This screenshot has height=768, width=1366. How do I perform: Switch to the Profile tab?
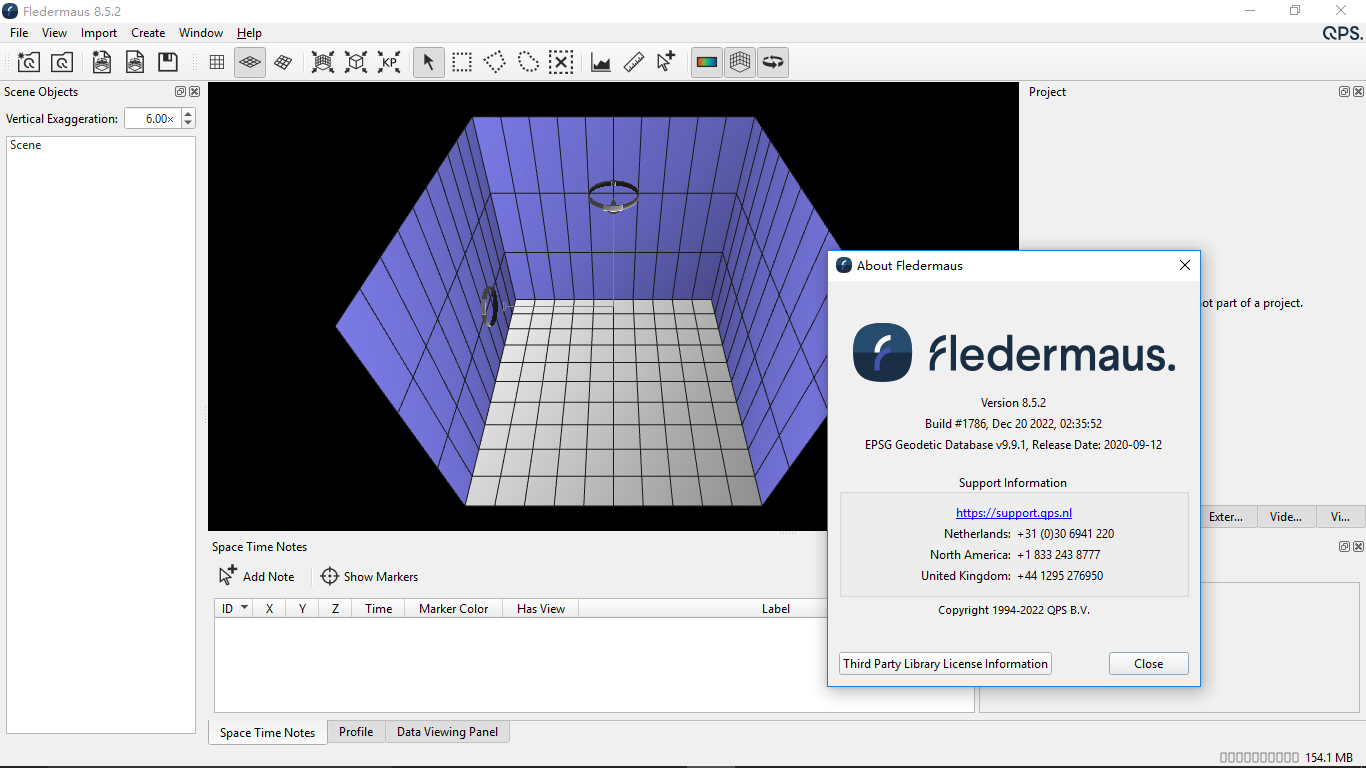point(356,731)
